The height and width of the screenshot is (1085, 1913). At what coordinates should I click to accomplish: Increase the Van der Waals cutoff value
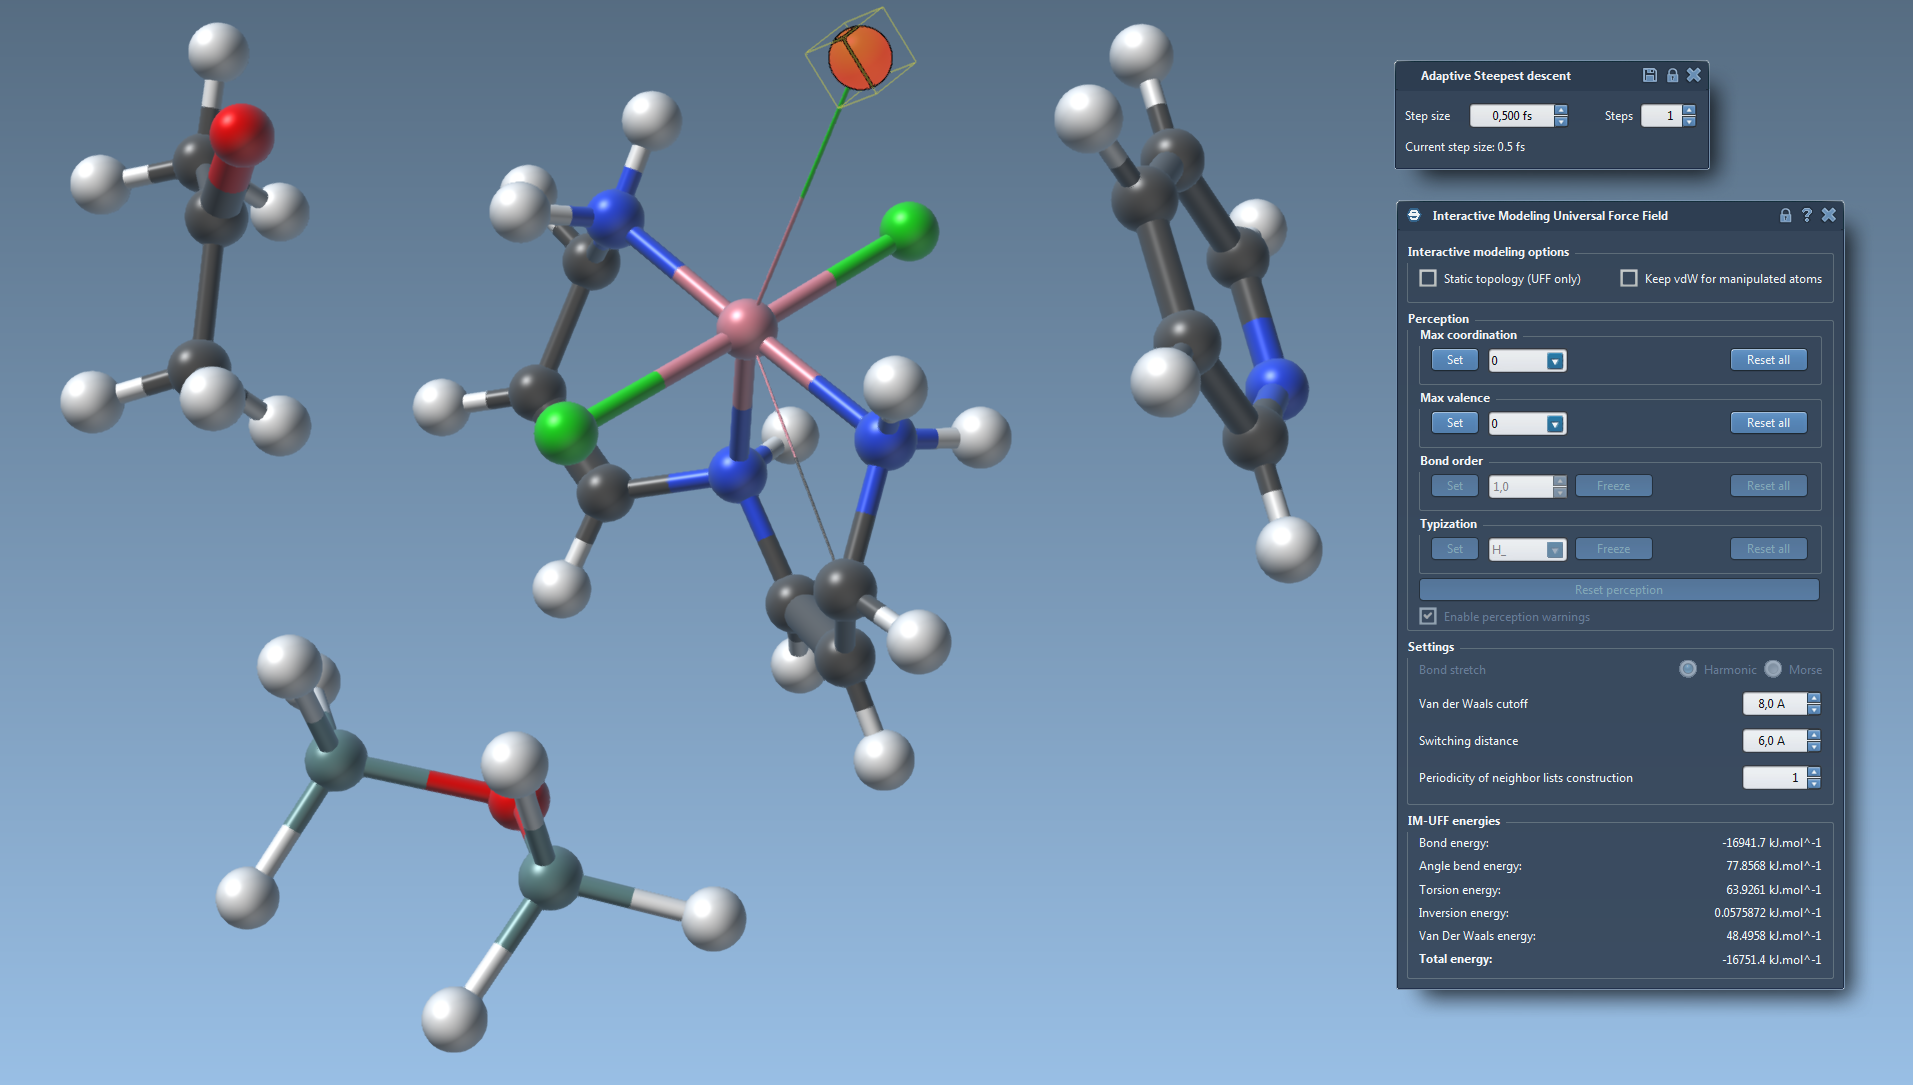tap(1814, 698)
